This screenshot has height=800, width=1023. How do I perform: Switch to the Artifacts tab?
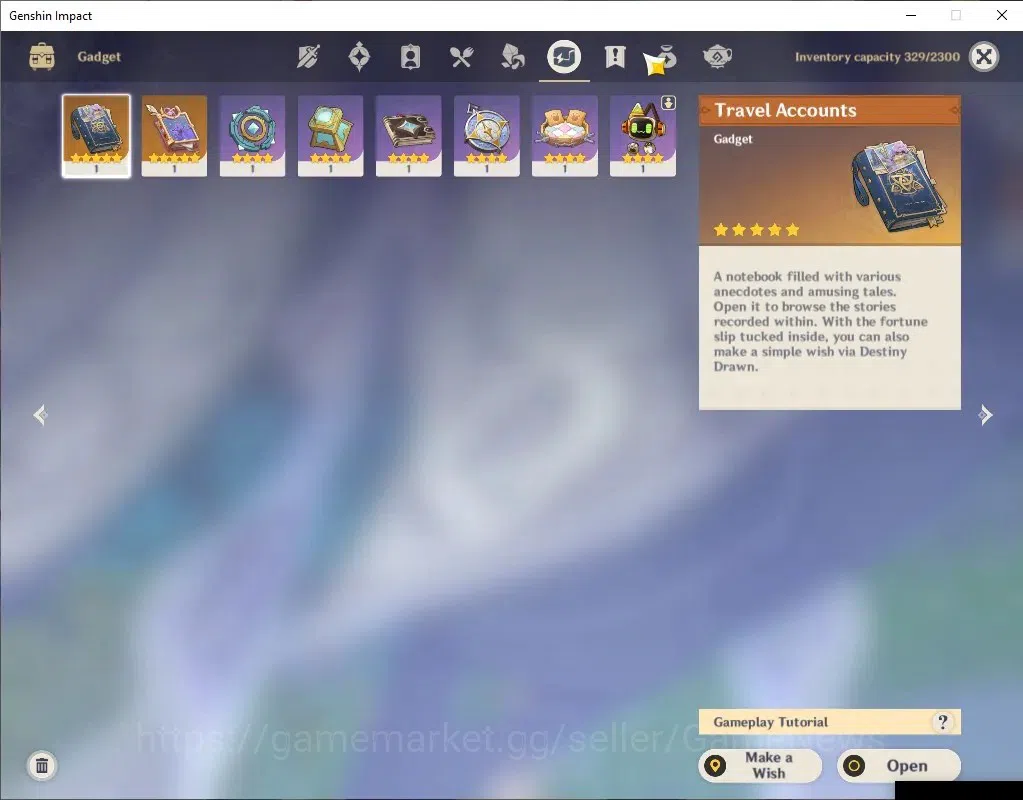(x=359, y=57)
